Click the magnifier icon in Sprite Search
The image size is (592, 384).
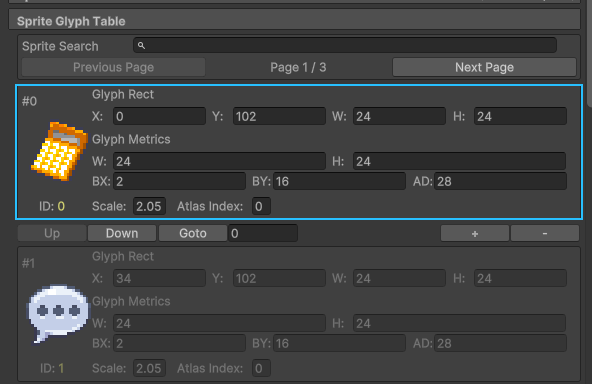tap(141, 46)
